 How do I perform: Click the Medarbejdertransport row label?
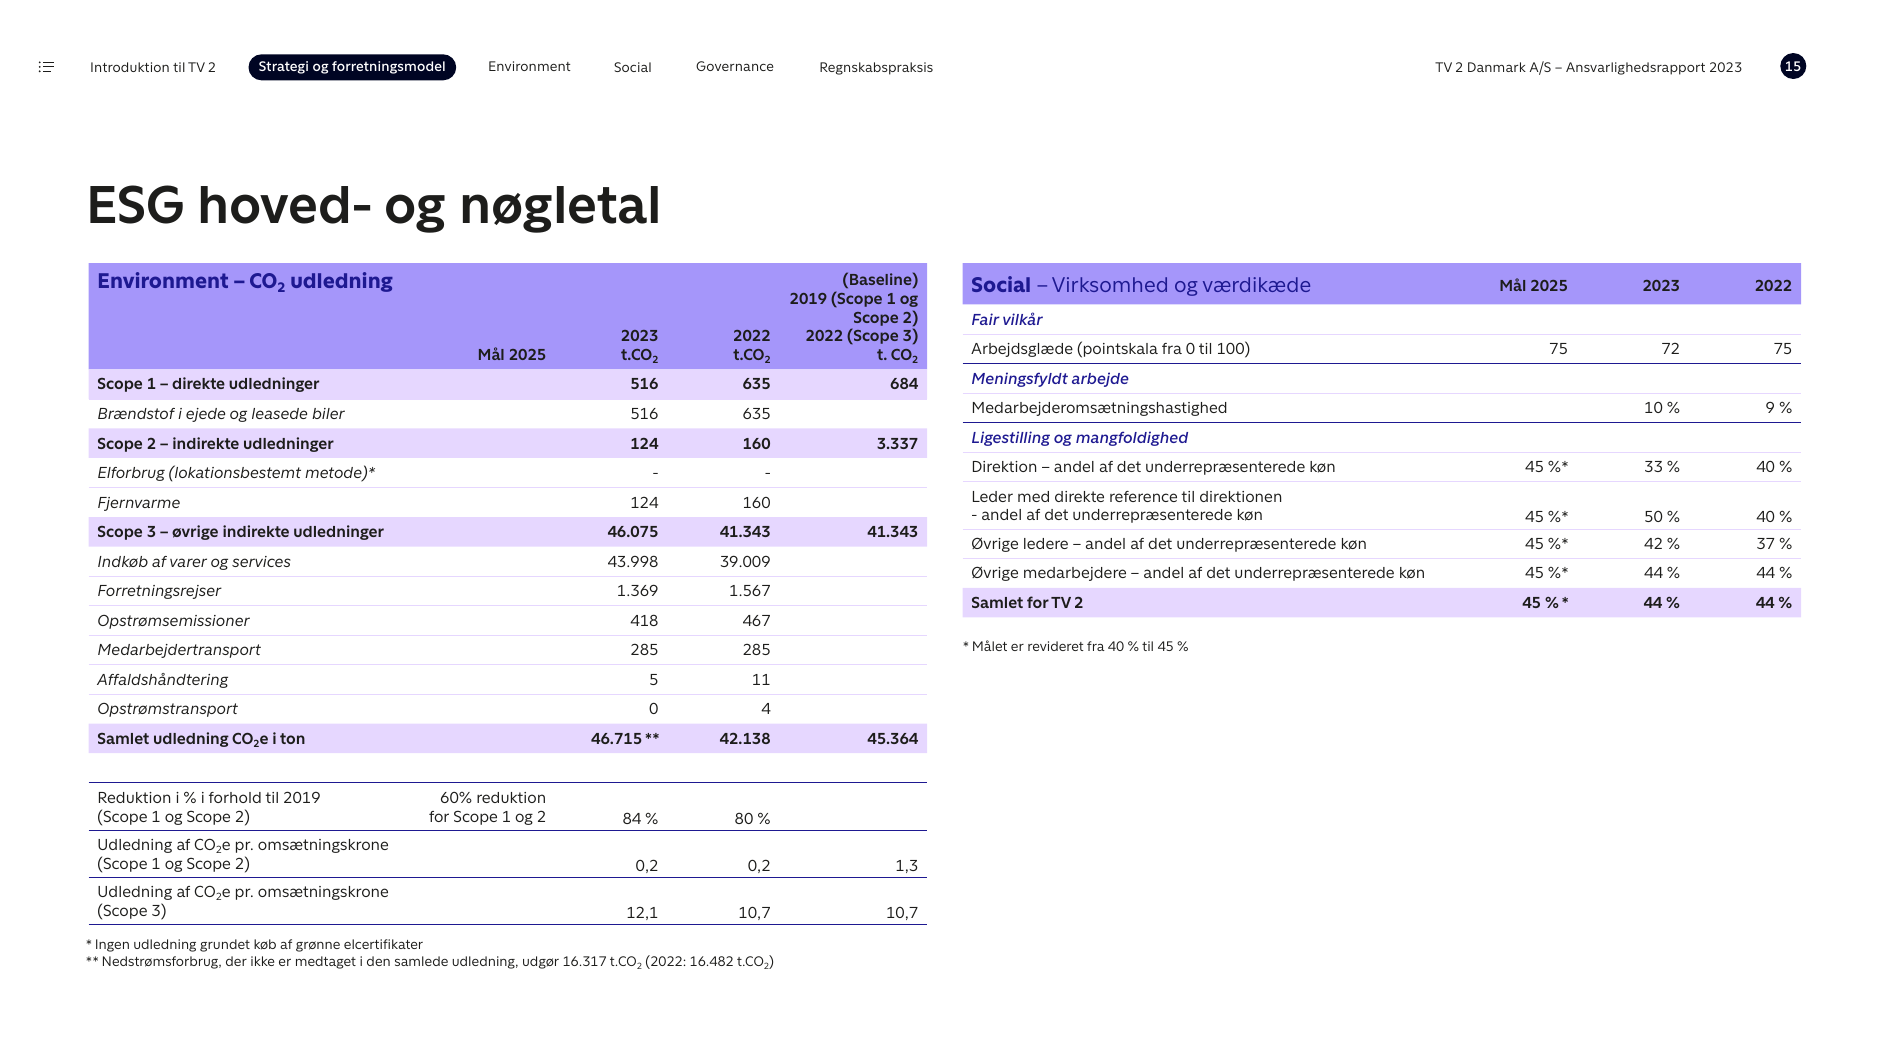(x=179, y=650)
